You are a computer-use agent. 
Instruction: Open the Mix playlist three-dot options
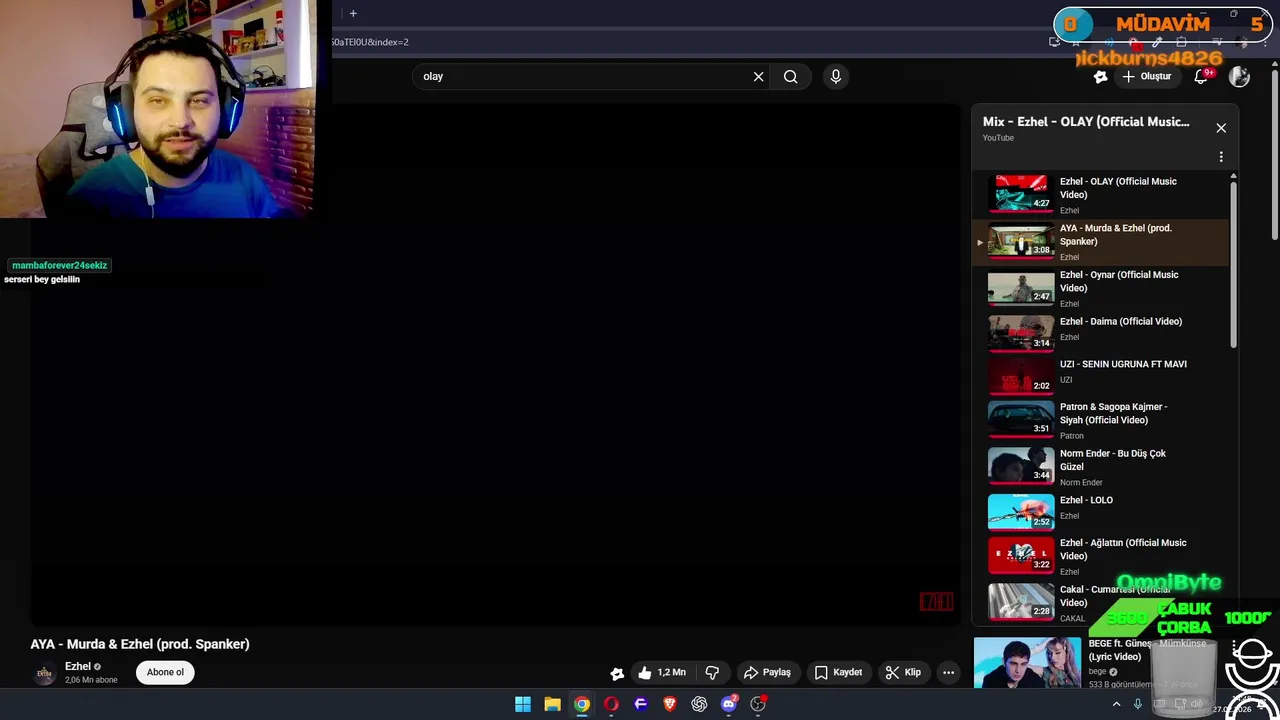point(1221,157)
